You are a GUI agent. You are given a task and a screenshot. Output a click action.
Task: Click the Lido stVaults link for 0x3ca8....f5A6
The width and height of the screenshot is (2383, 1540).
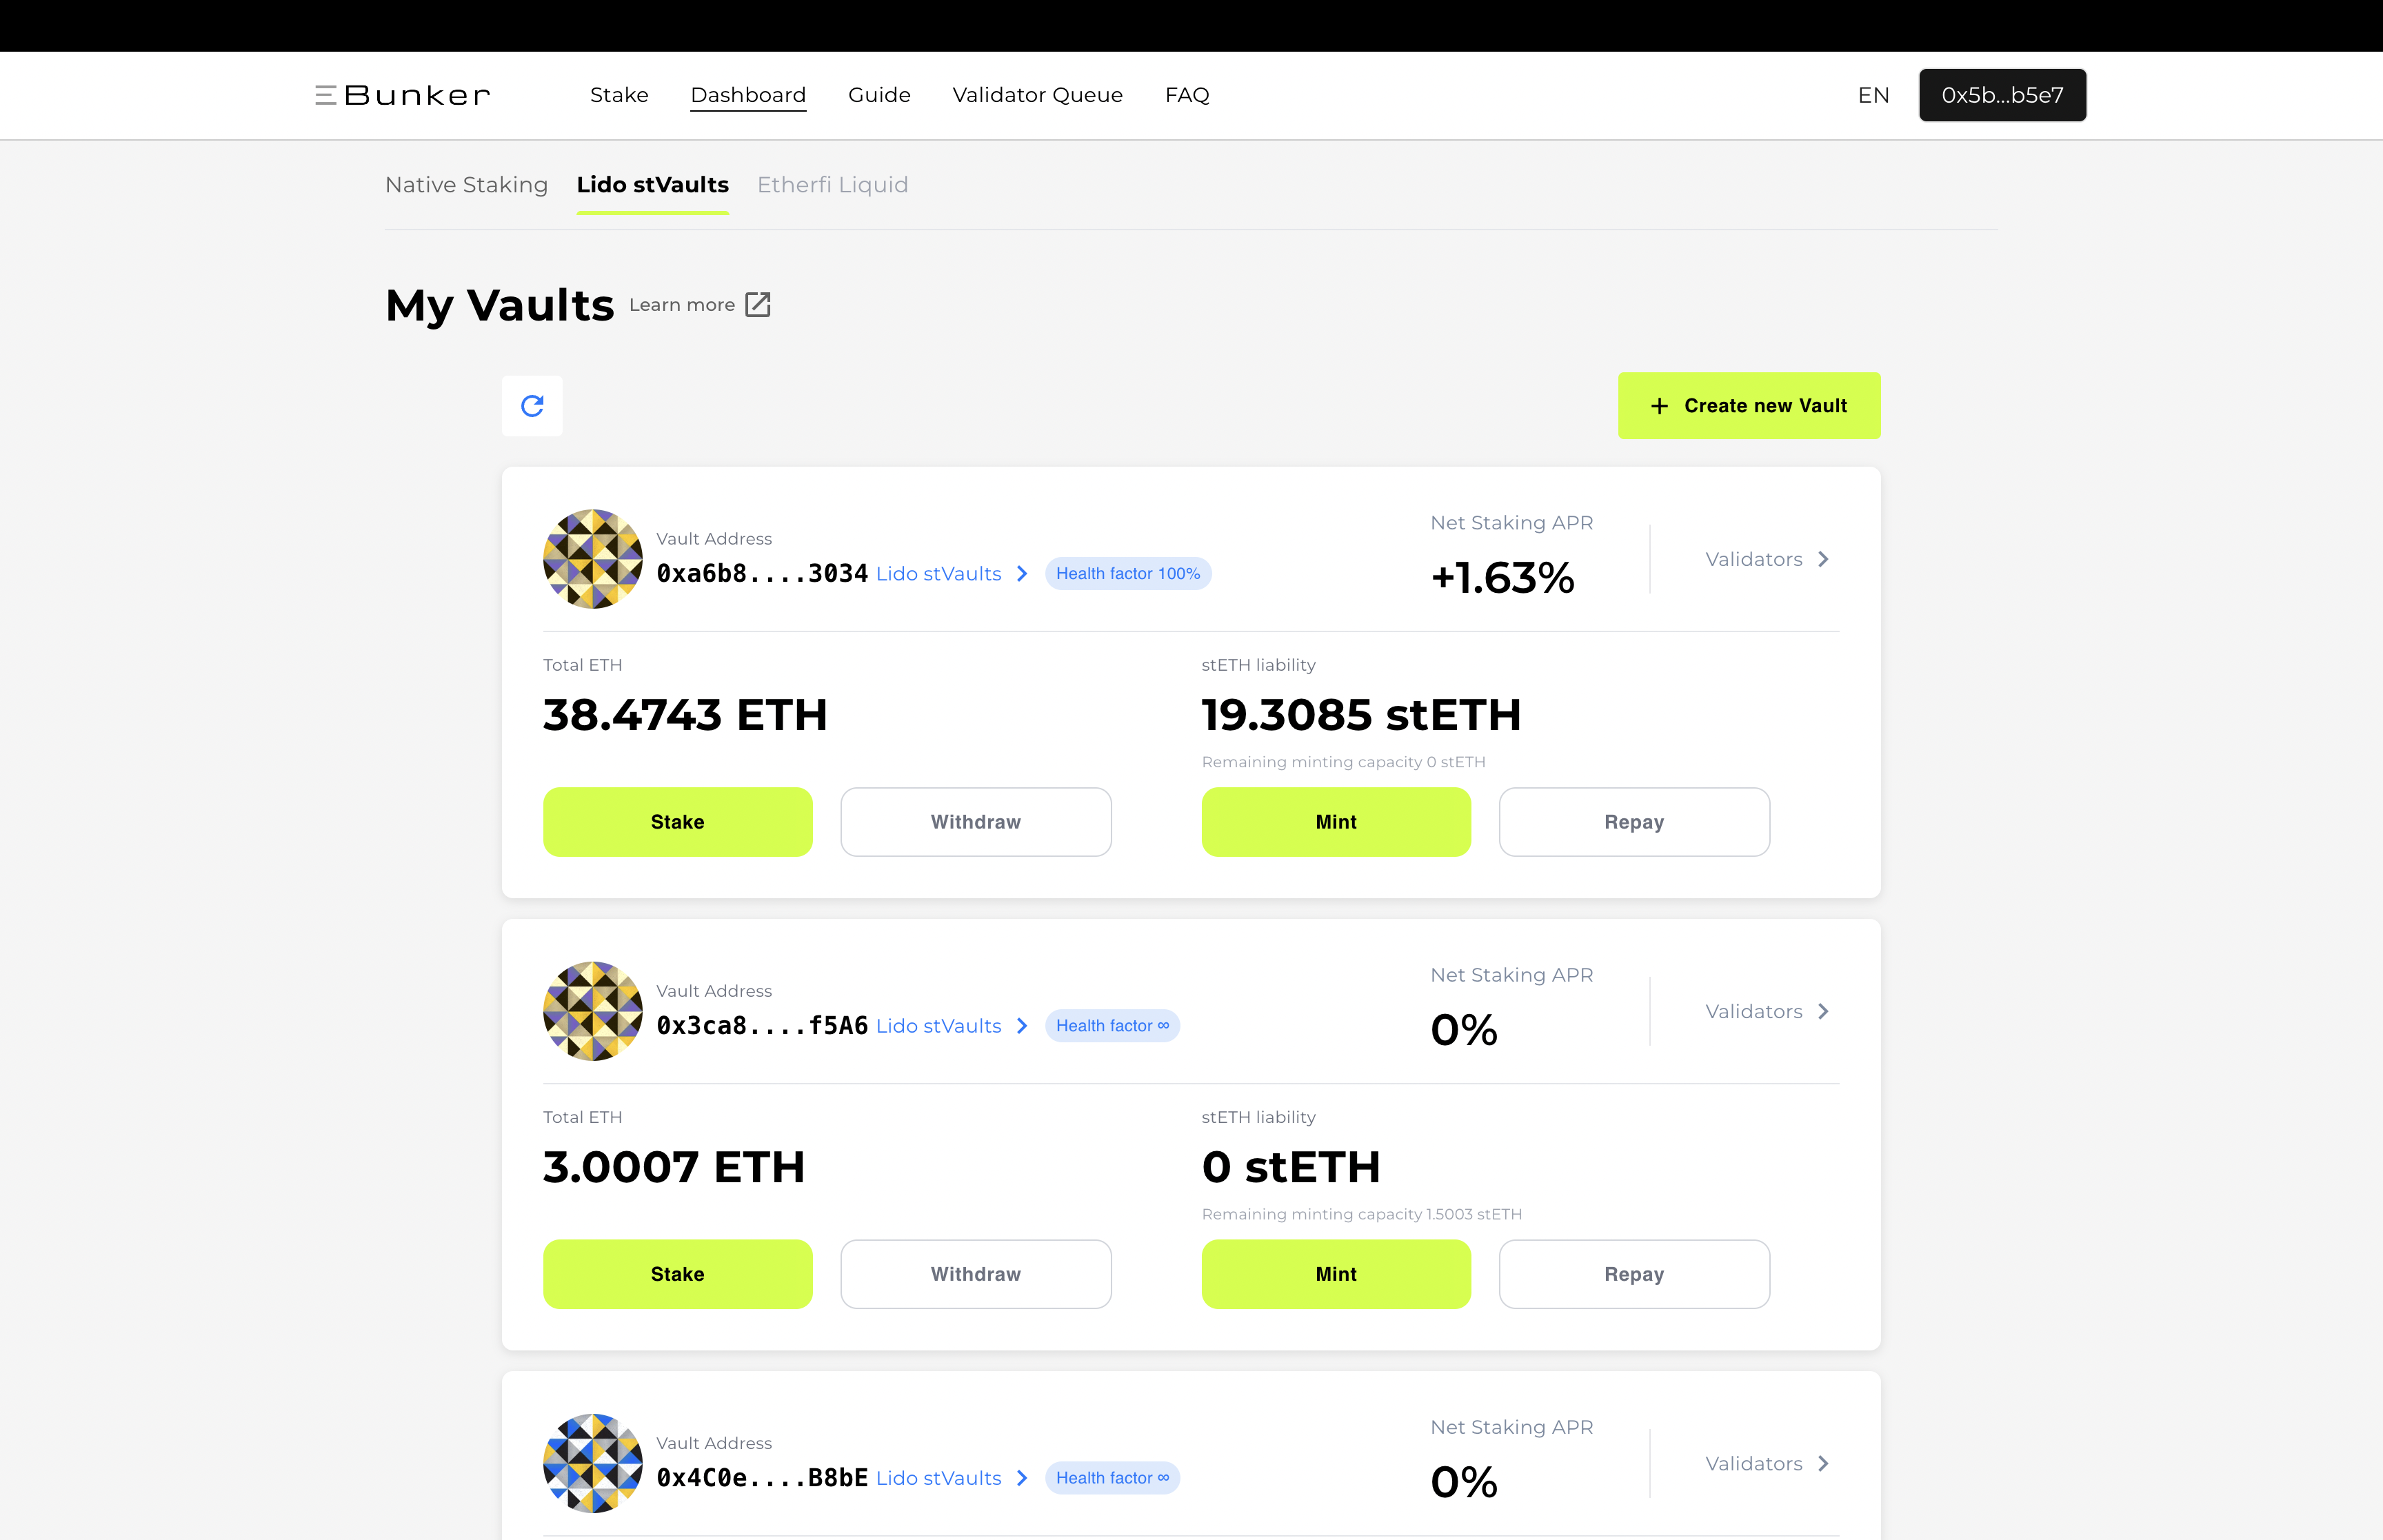[938, 1025]
